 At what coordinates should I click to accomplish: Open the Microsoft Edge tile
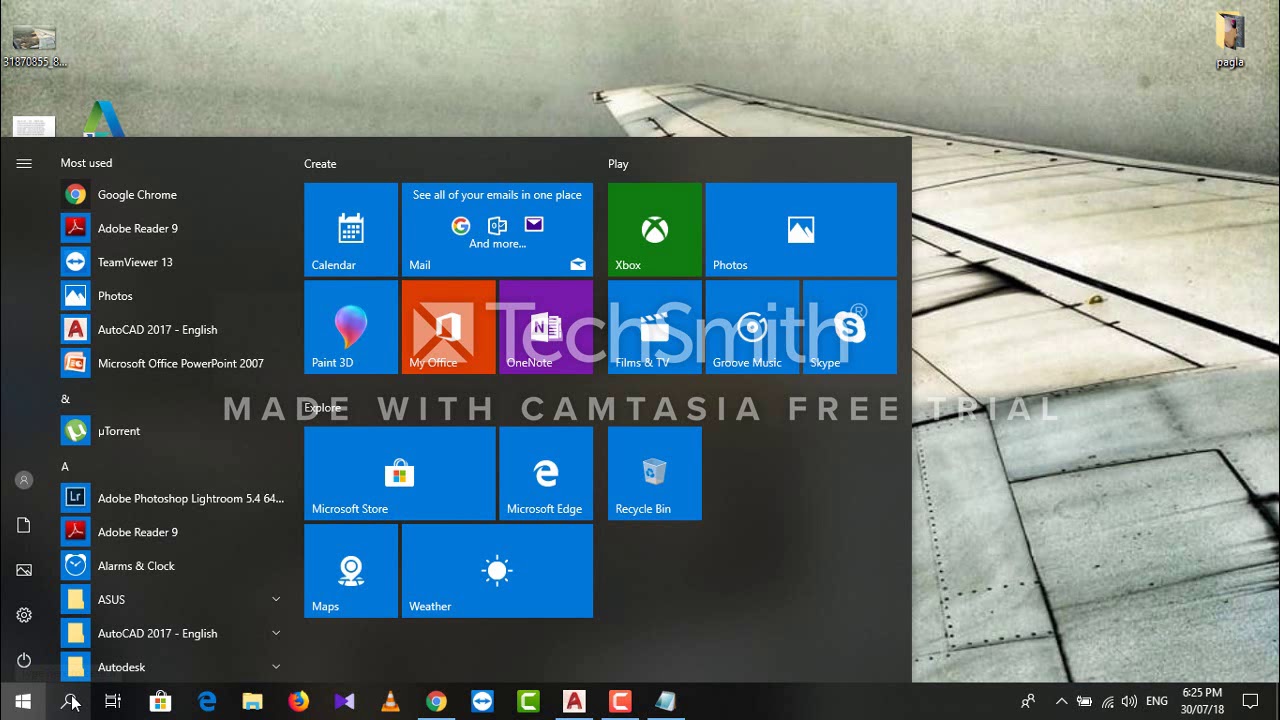pos(546,473)
